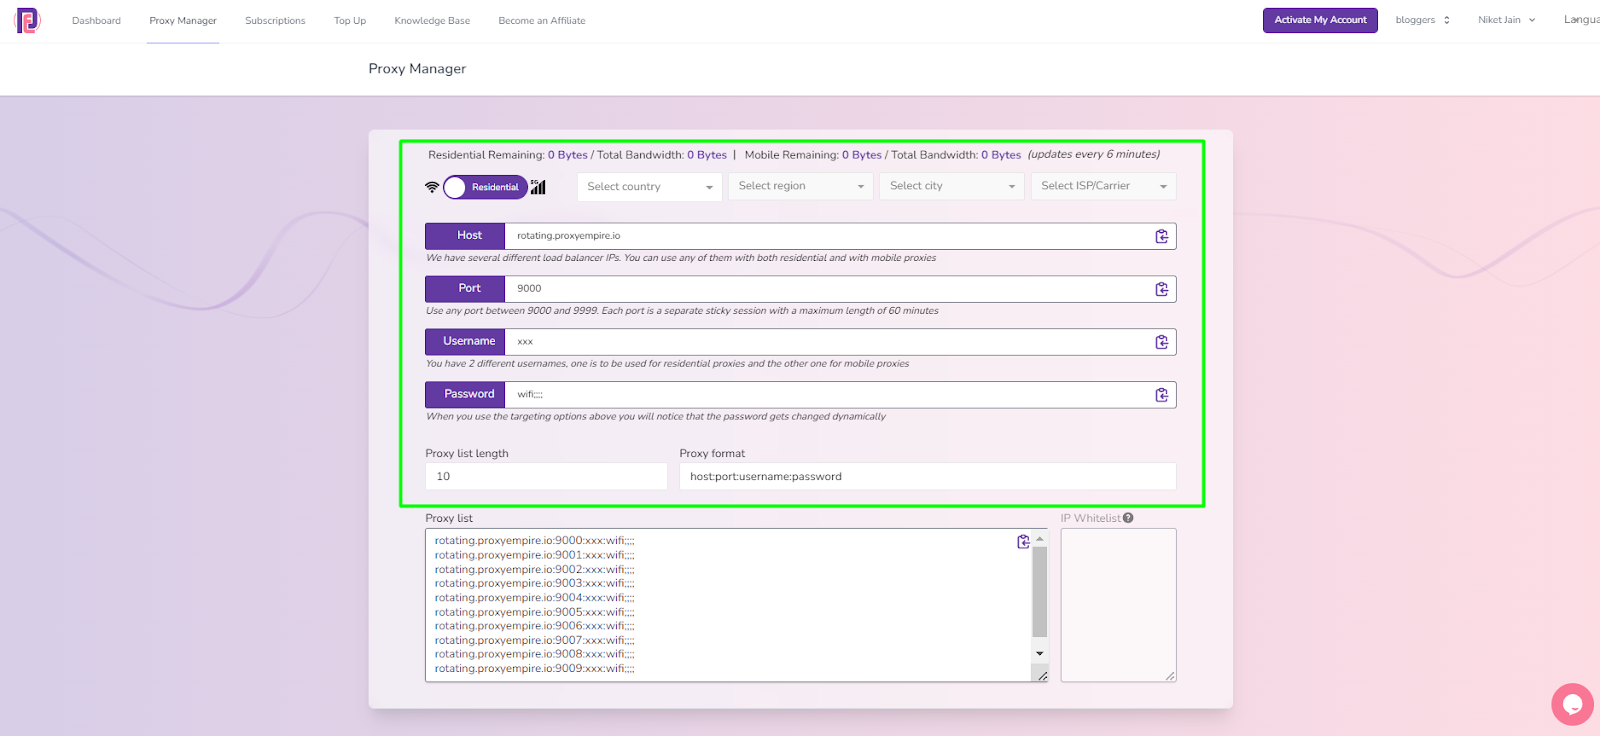Copy the Host value with its clipboard icon
The height and width of the screenshot is (736, 1600).
(x=1161, y=236)
